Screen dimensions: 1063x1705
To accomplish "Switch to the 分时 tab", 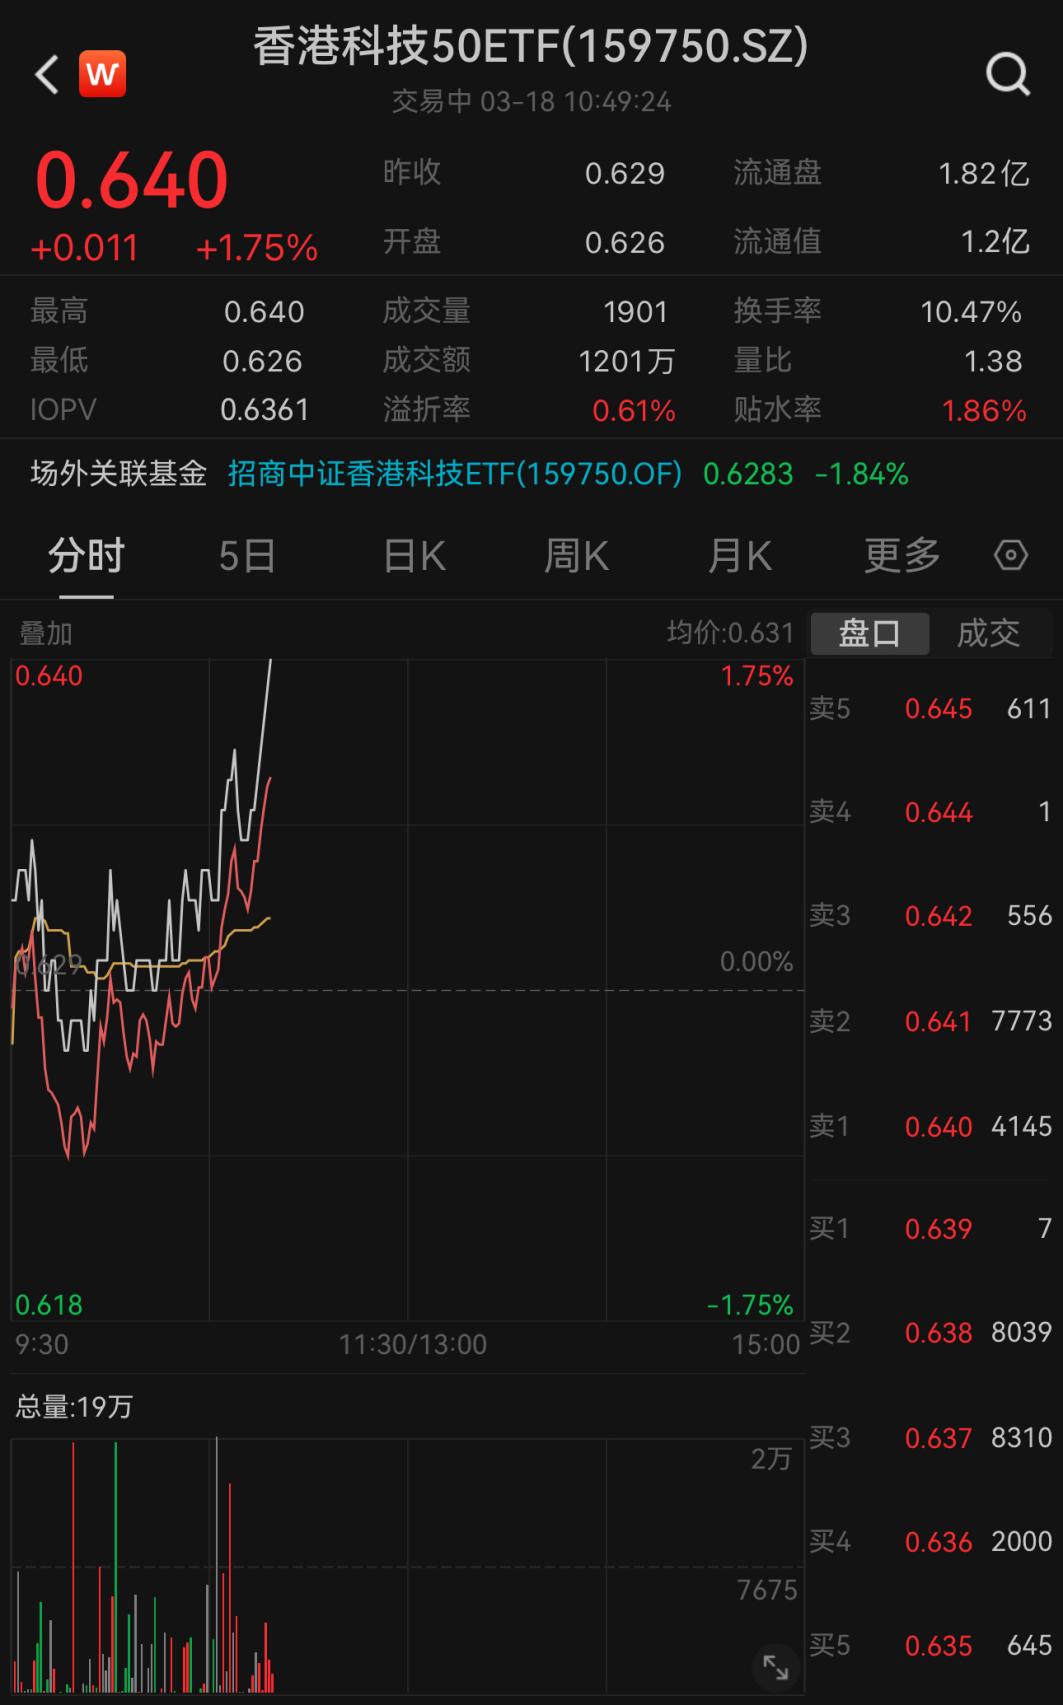I will tap(86, 556).
